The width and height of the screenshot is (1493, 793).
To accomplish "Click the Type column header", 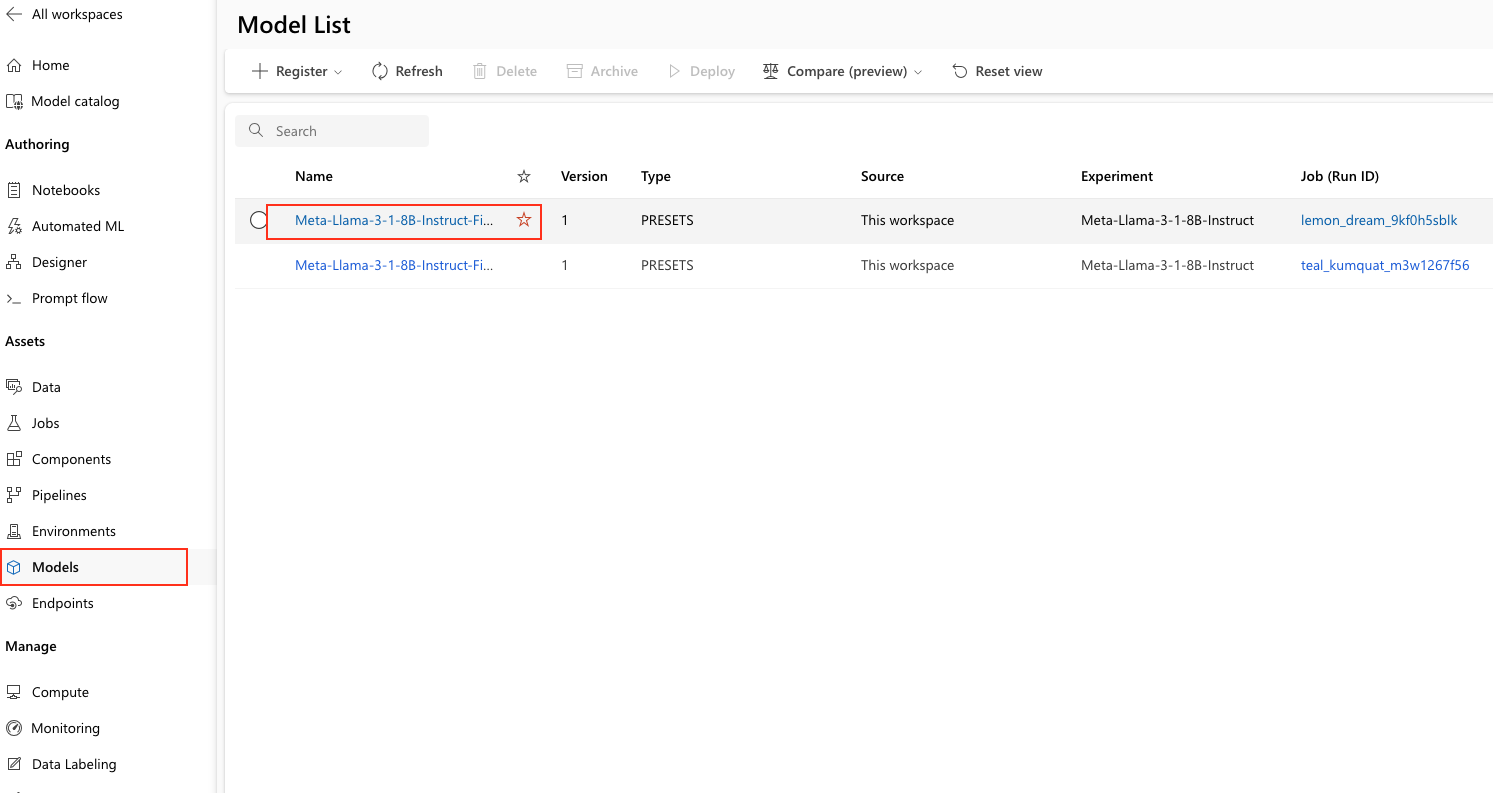I will [656, 176].
